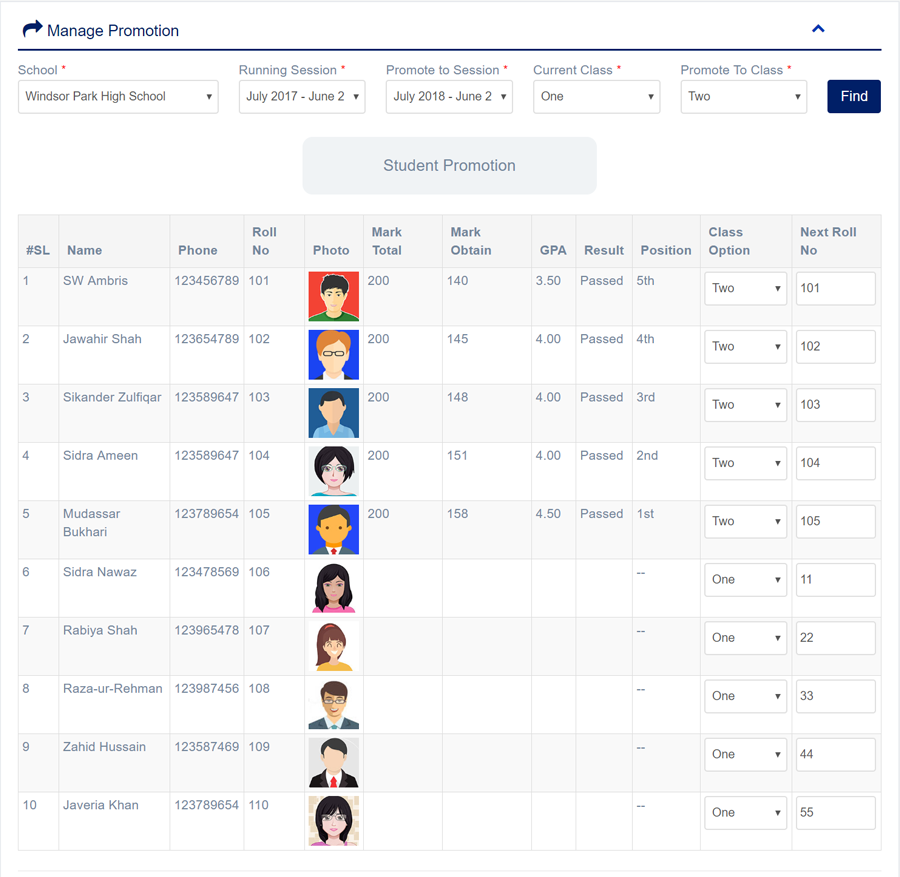Click the Student Promotion button
Image resolution: width=900 pixels, height=877 pixels.
point(449,166)
